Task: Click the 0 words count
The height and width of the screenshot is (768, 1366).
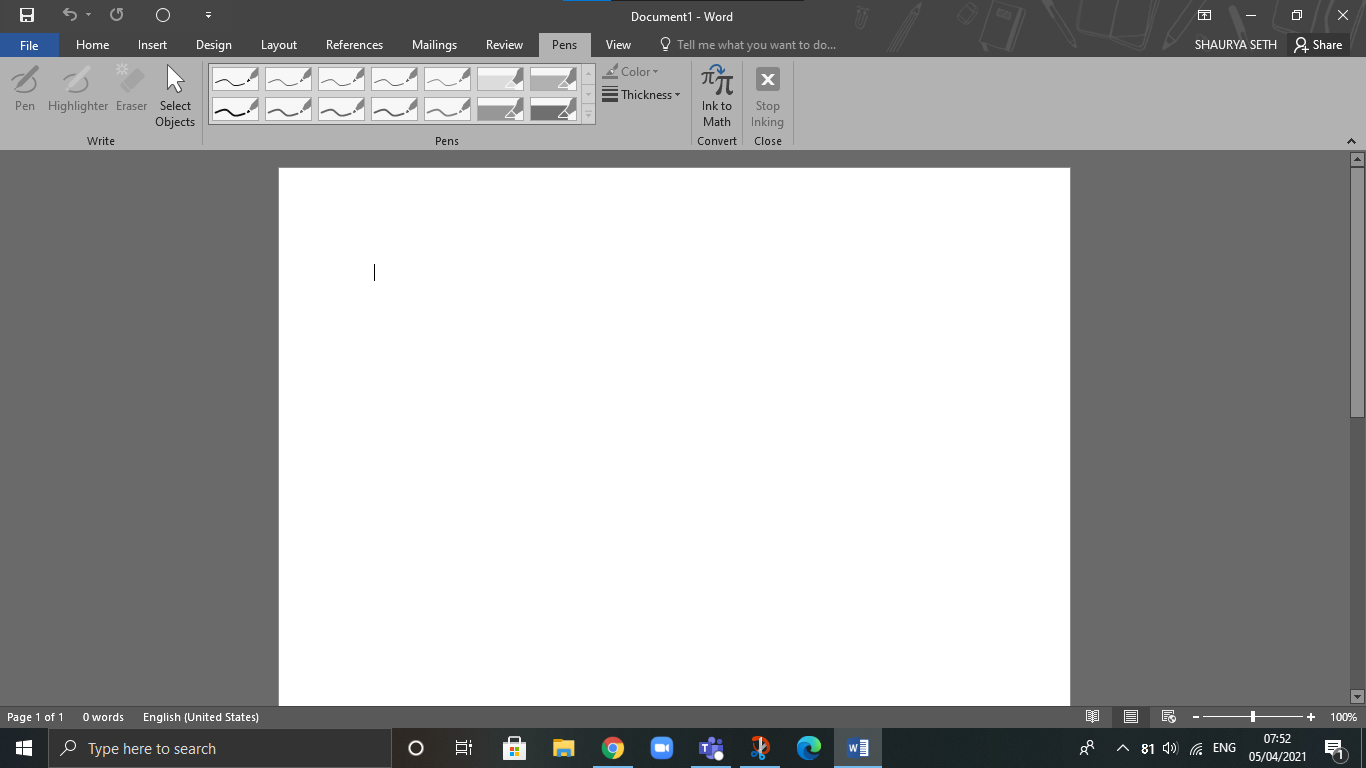Action: point(103,717)
